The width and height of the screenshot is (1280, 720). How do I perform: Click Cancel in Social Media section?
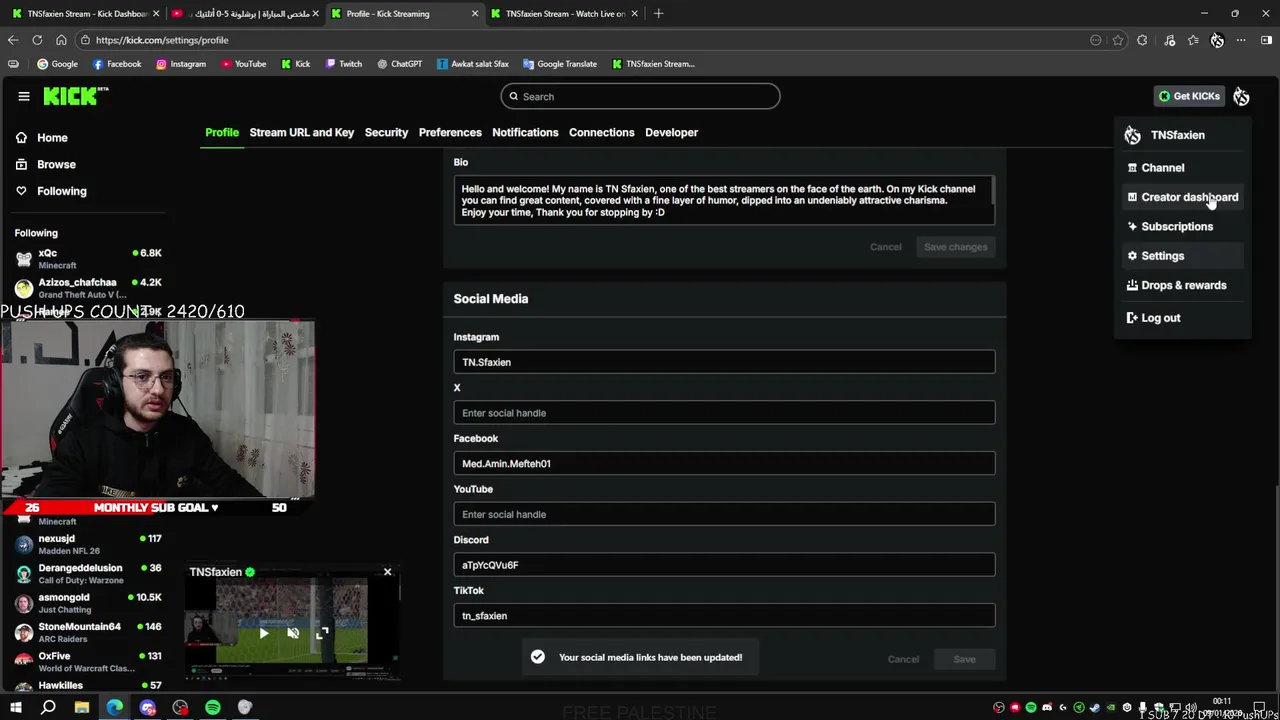pyautogui.click(x=903, y=659)
